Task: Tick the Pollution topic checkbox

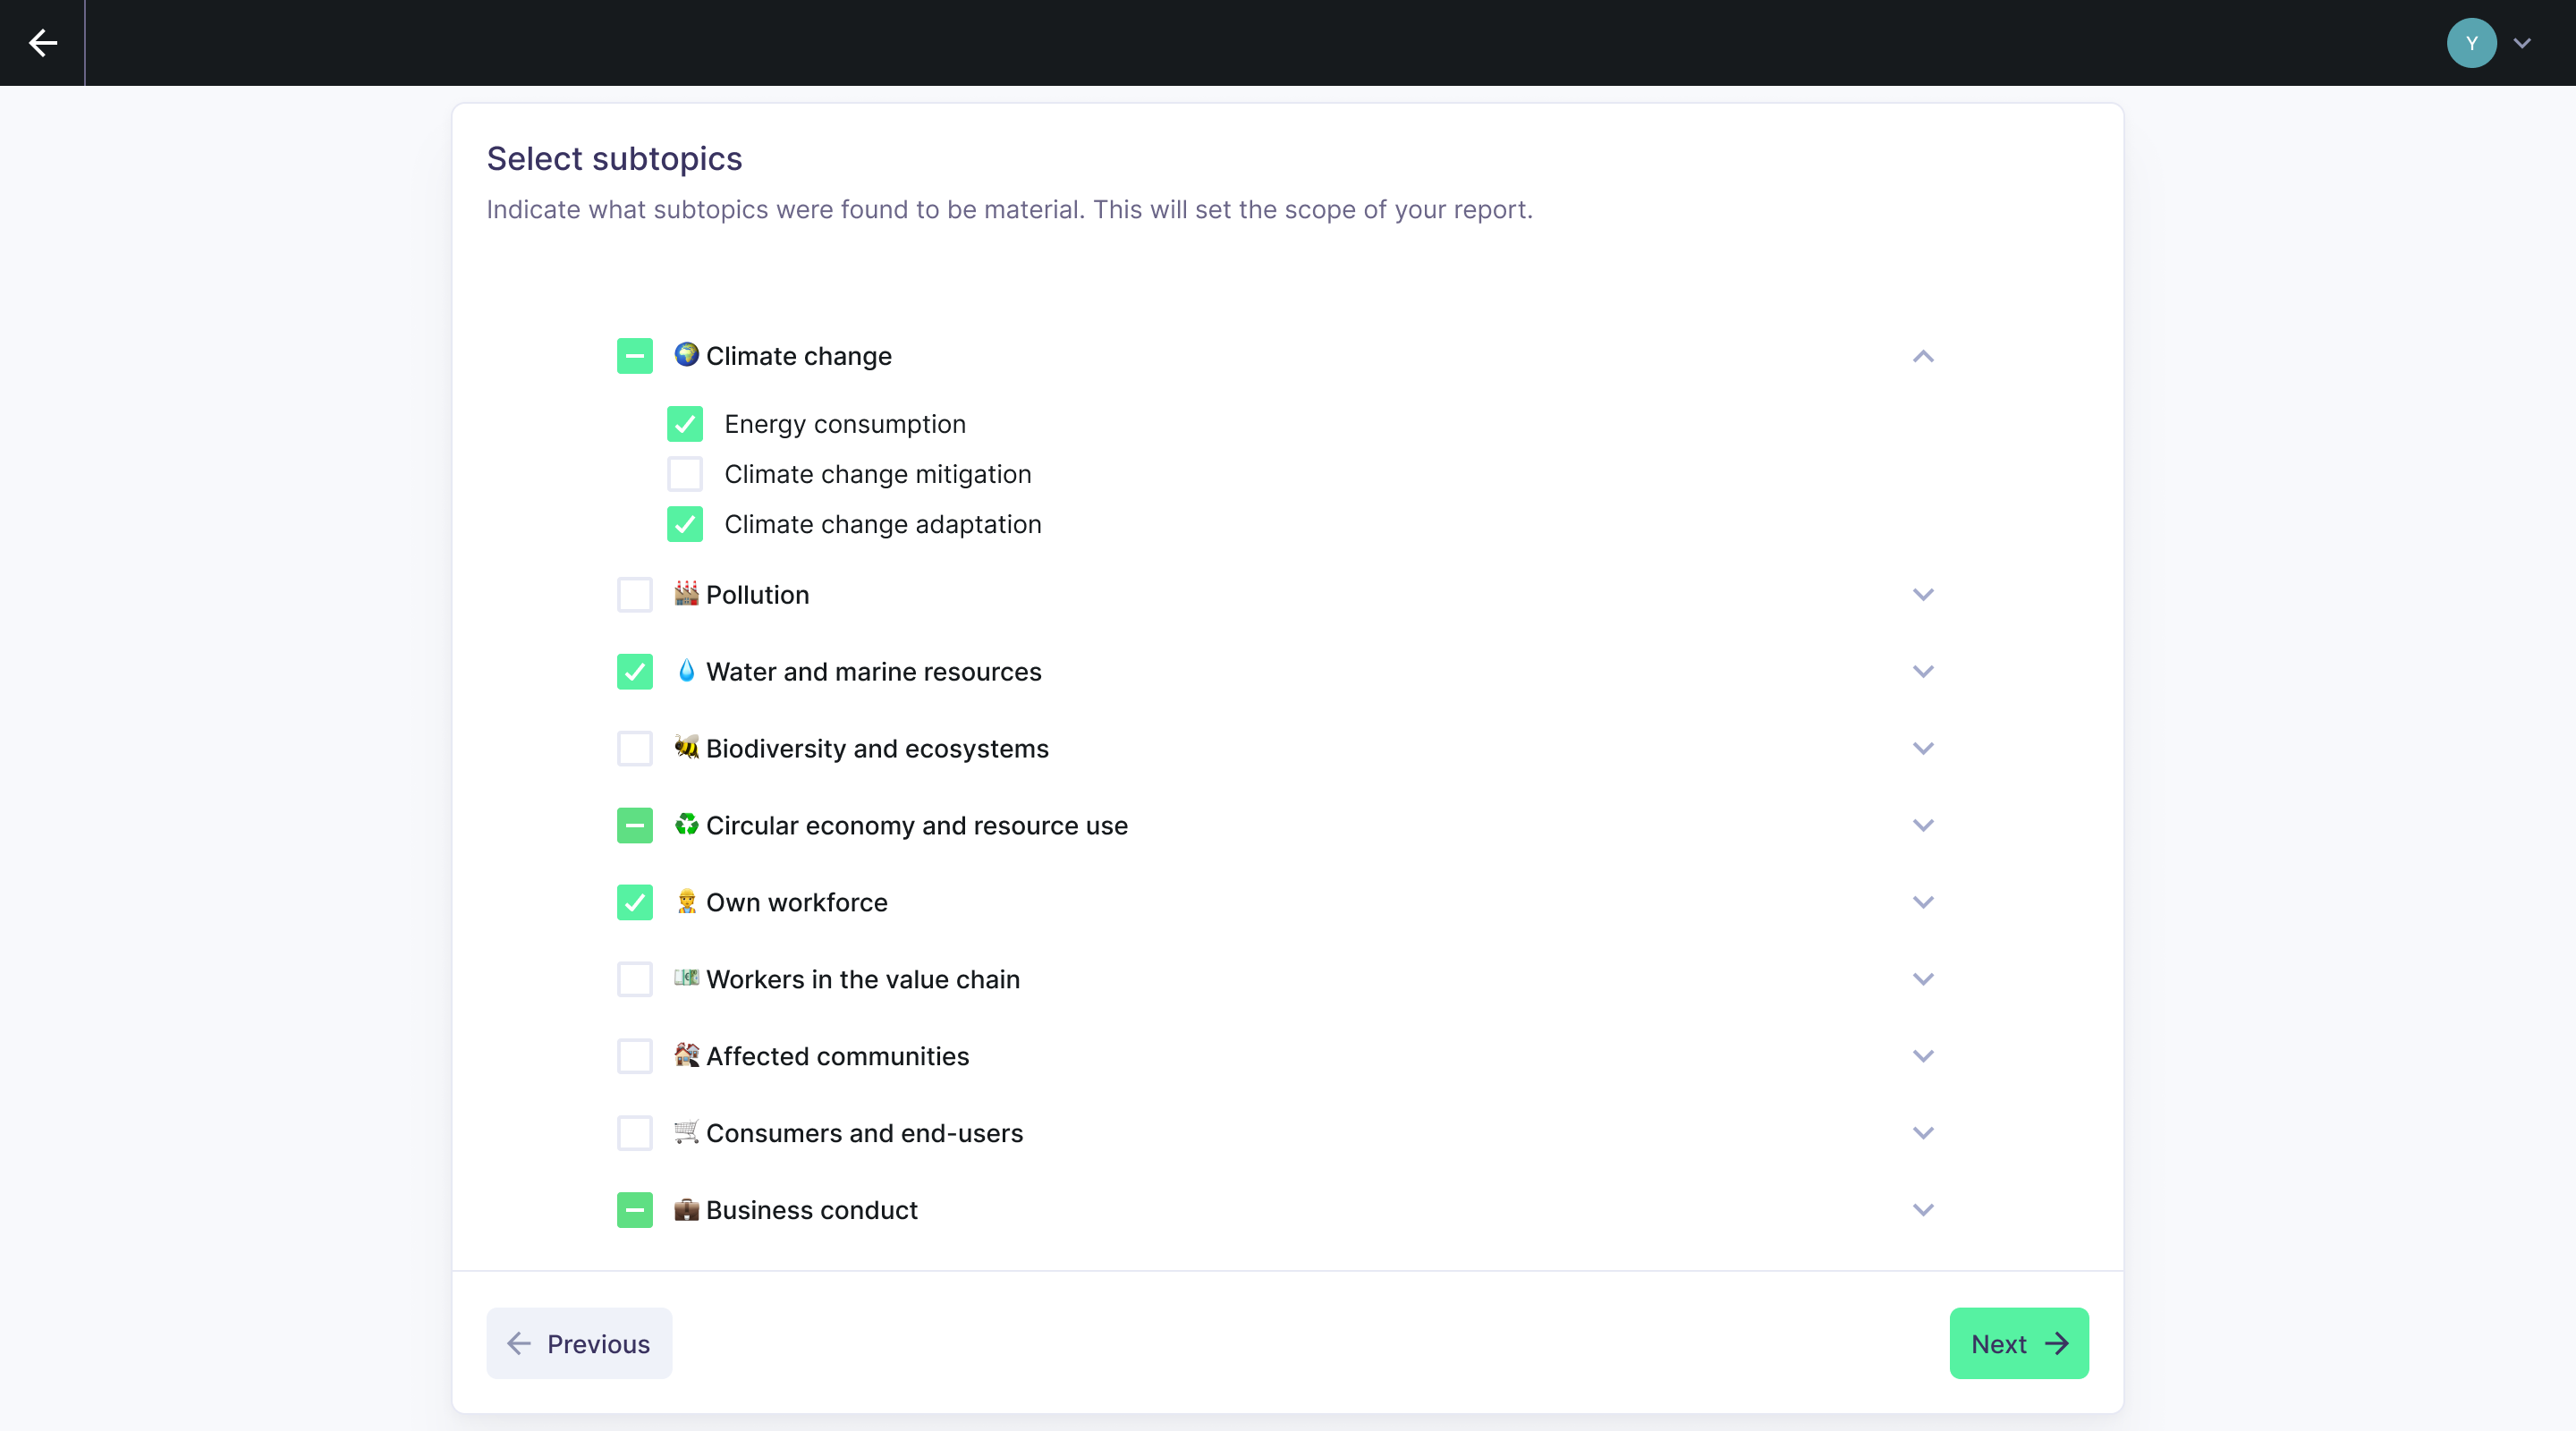Action: [635, 595]
